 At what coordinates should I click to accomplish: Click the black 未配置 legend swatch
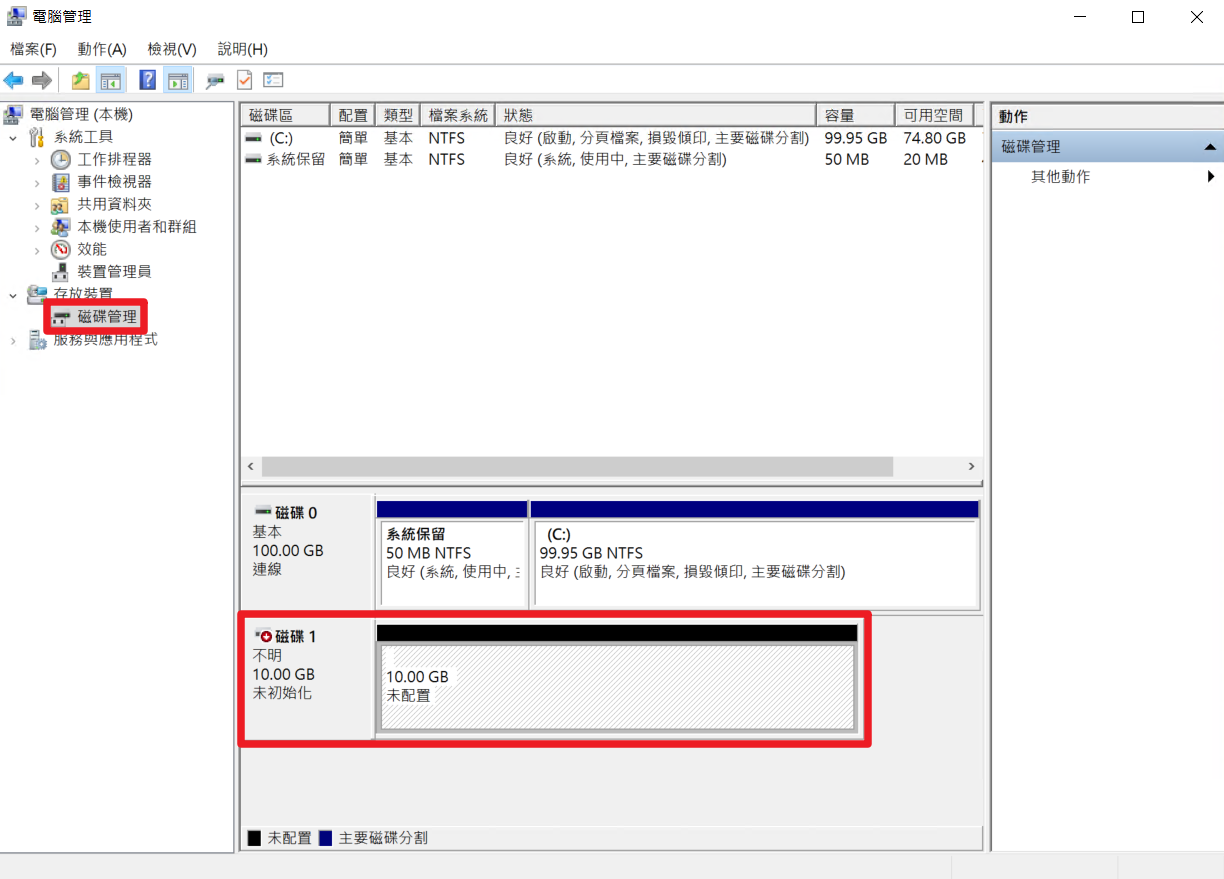click(254, 838)
